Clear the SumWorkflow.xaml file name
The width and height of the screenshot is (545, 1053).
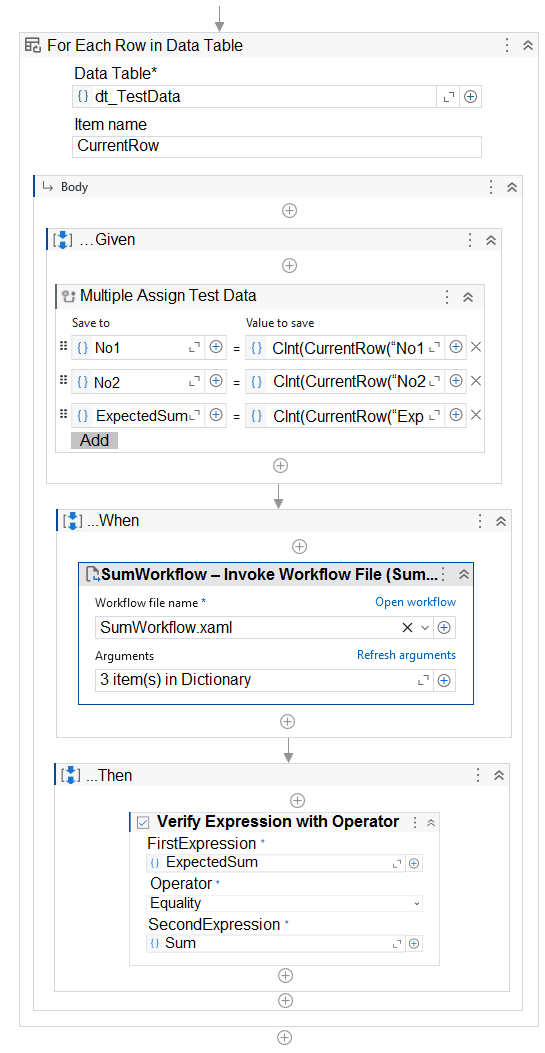(x=407, y=628)
